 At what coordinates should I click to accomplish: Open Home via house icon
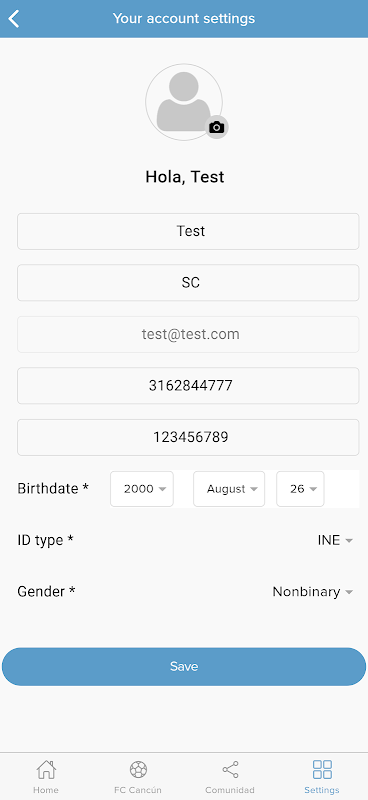[x=46, y=769]
